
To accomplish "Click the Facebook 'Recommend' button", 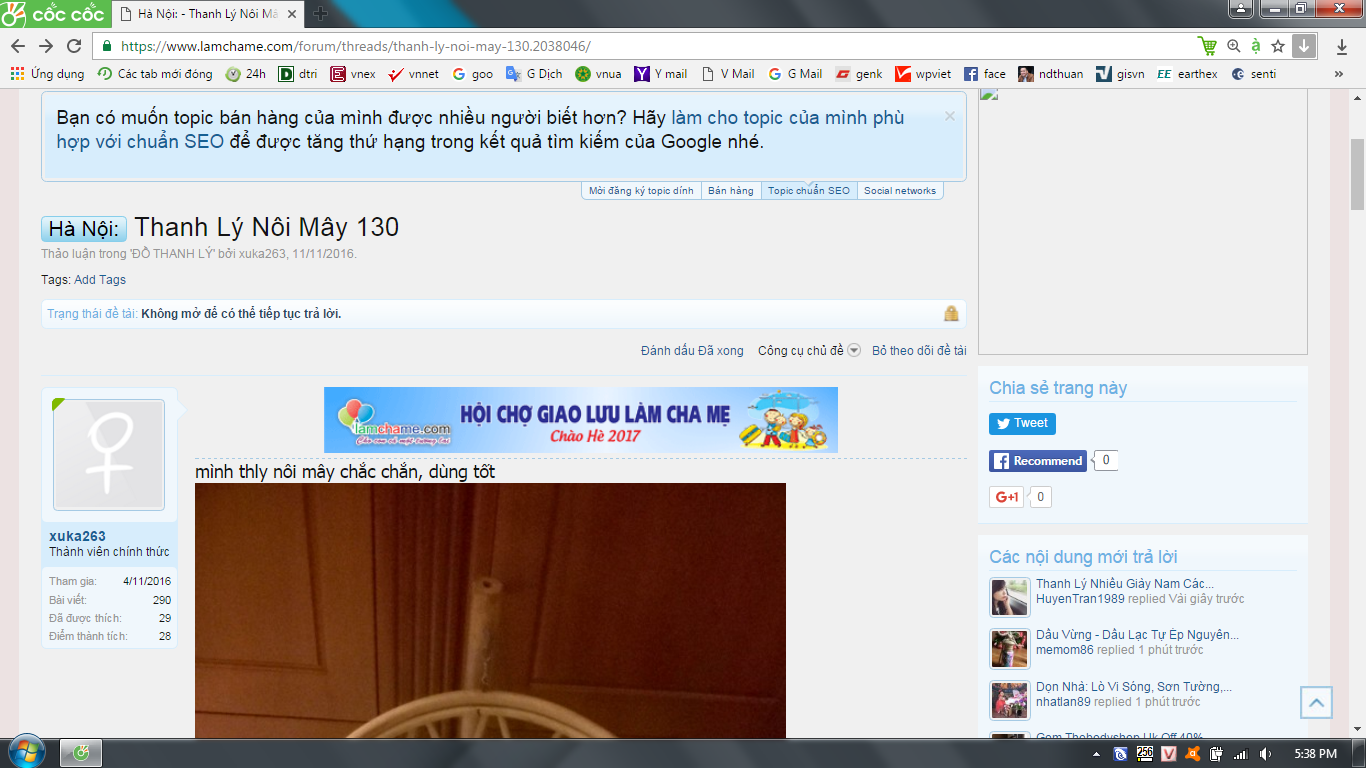I will pos(1040,461).
